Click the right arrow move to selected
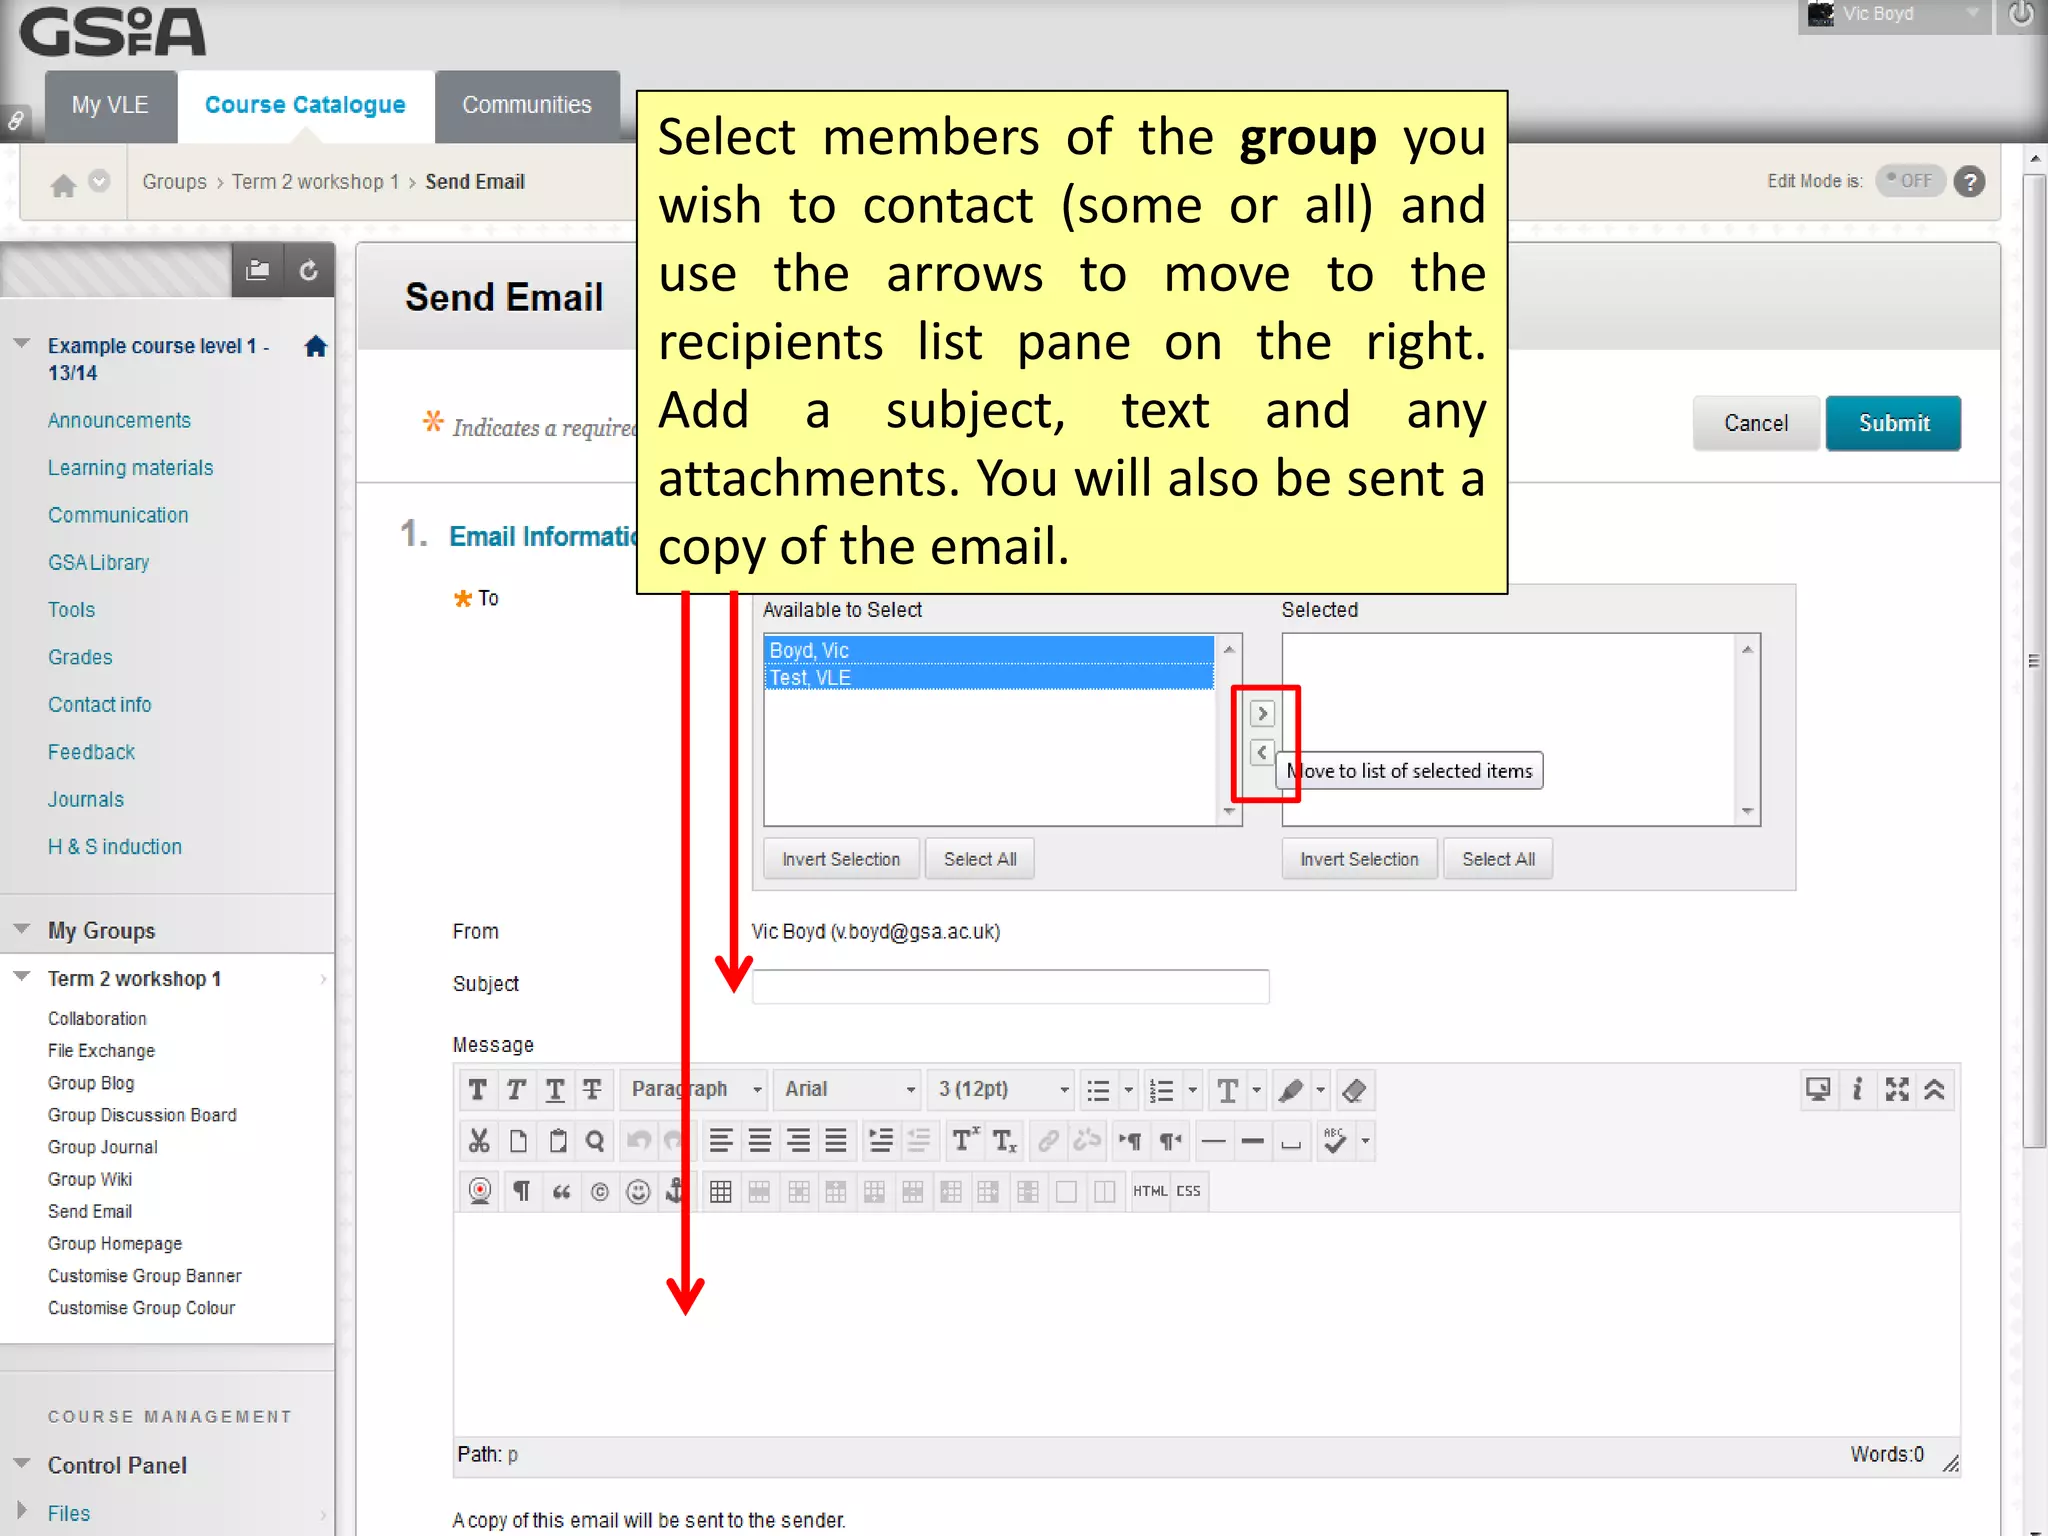 (x=1262, y=713)
